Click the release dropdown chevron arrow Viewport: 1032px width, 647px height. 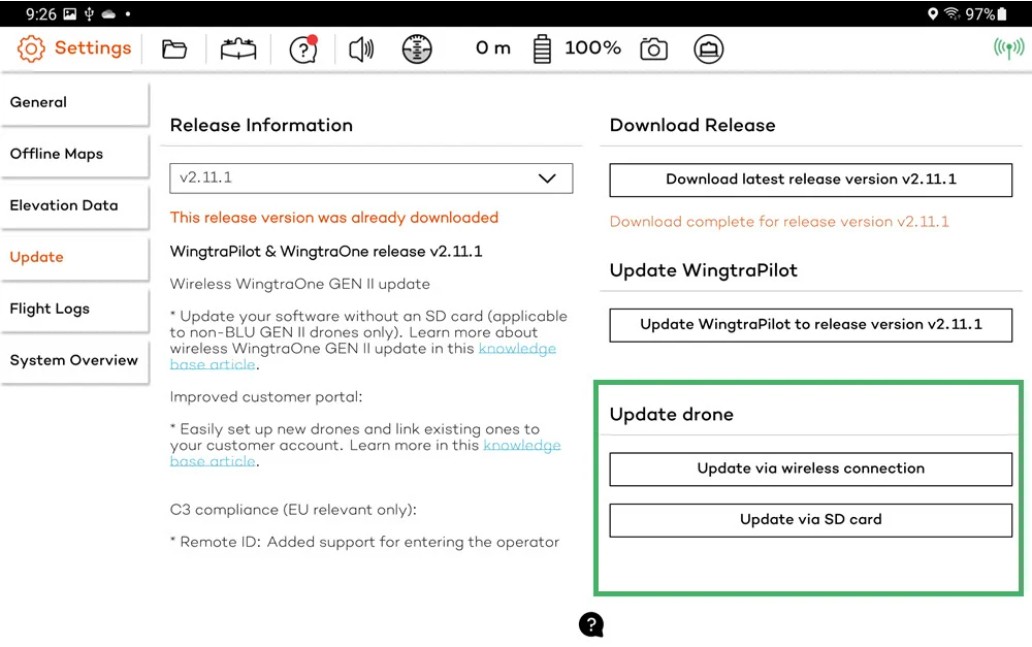(x=547, y=178)
